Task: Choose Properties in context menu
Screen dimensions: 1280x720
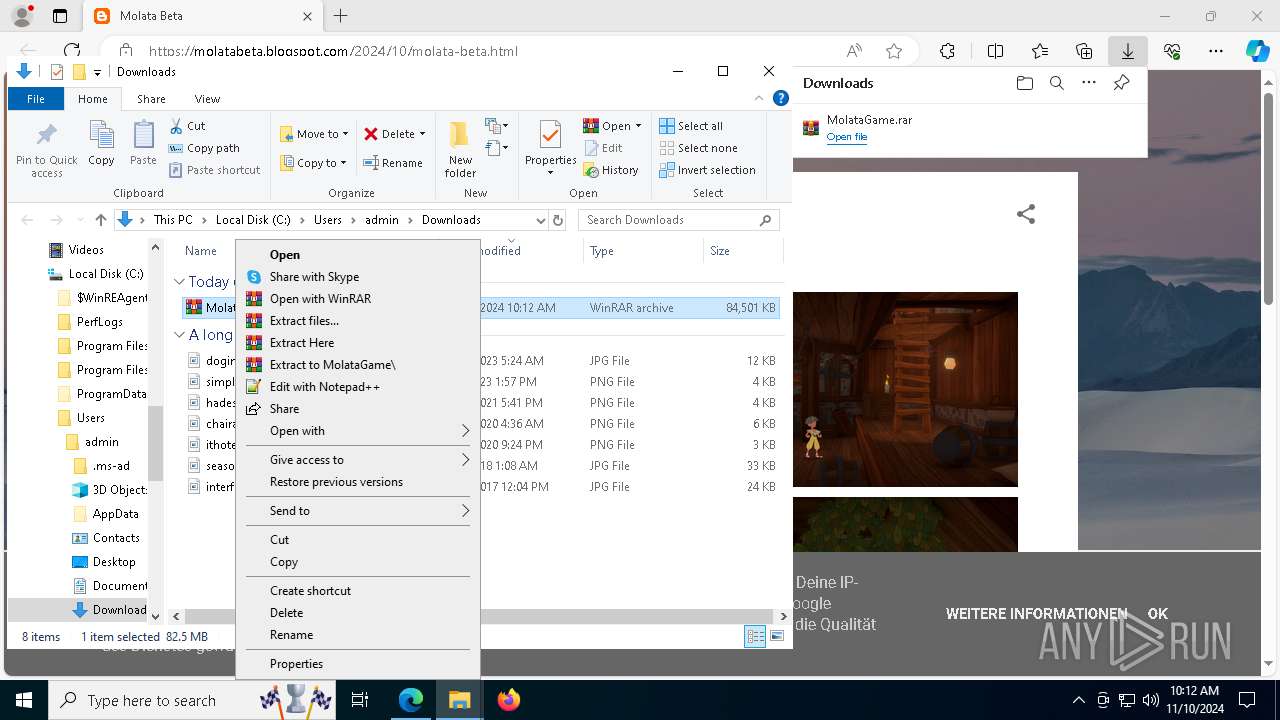Action: pyautogui.click(x=296, y=664)
